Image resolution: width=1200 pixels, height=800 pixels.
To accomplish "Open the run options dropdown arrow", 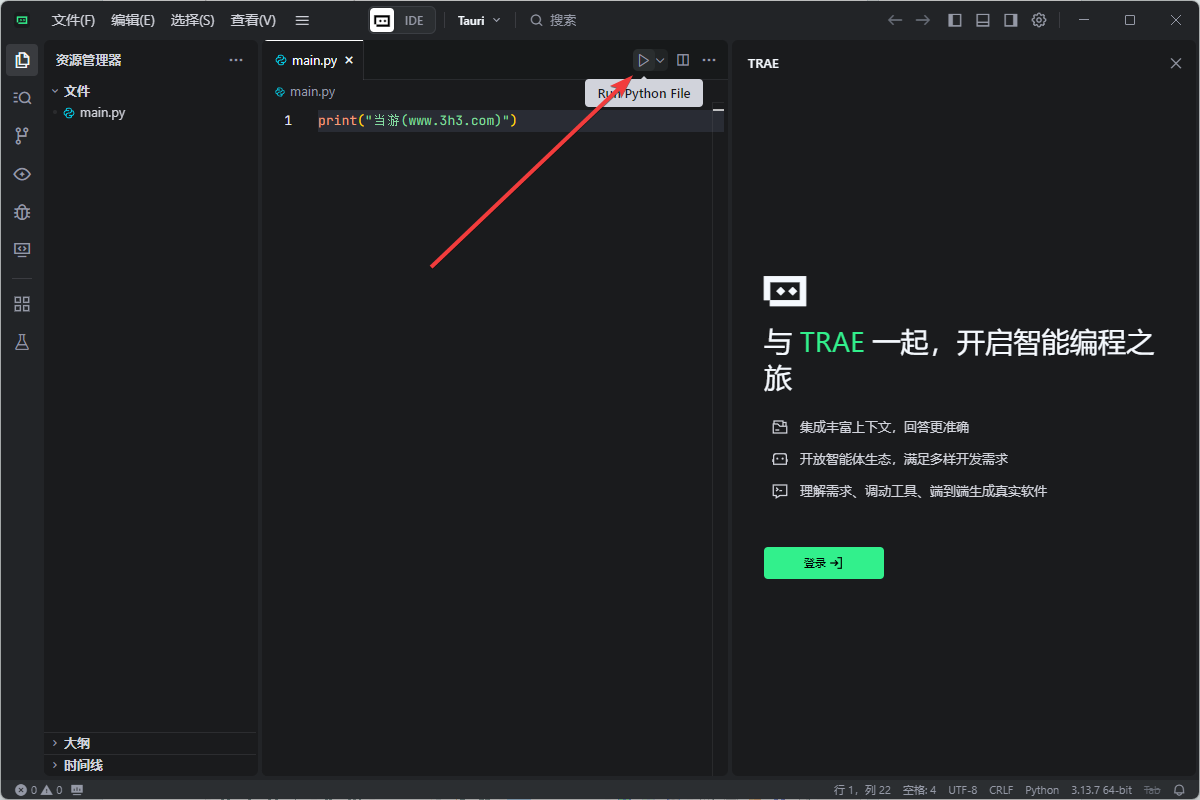I will click(x=660, y=60).
